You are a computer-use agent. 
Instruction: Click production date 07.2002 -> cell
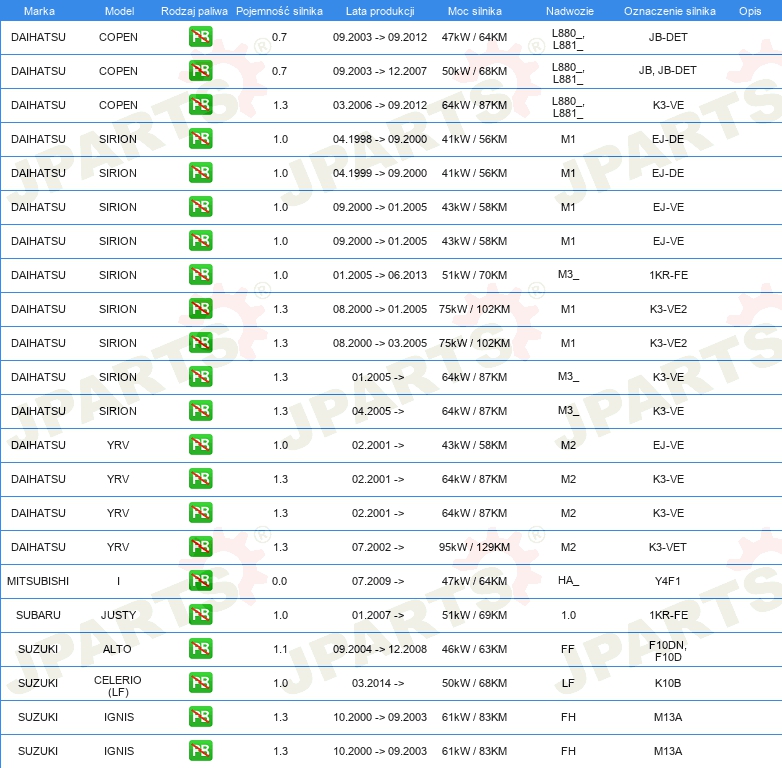click(x=378, y=547)
